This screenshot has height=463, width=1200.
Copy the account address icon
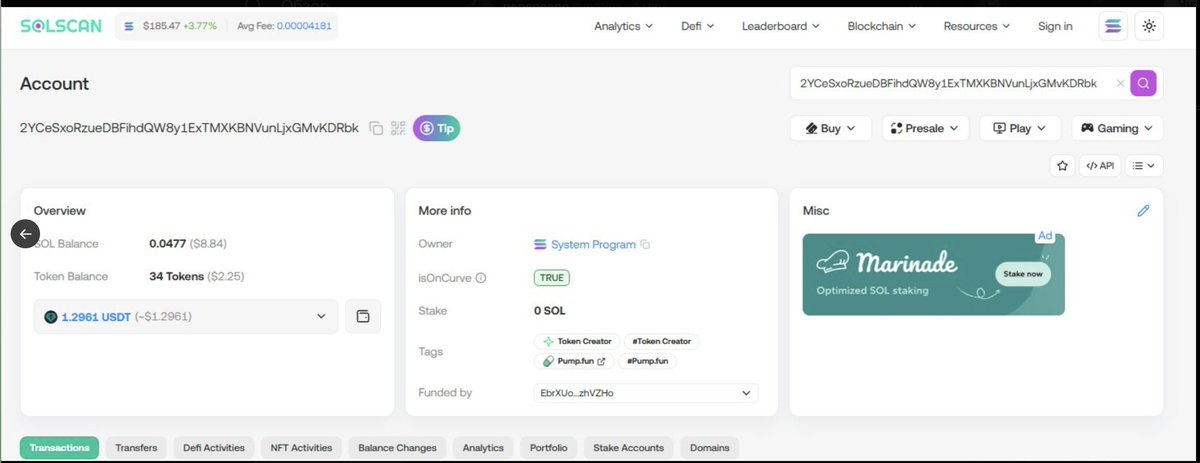click(376, 128)
